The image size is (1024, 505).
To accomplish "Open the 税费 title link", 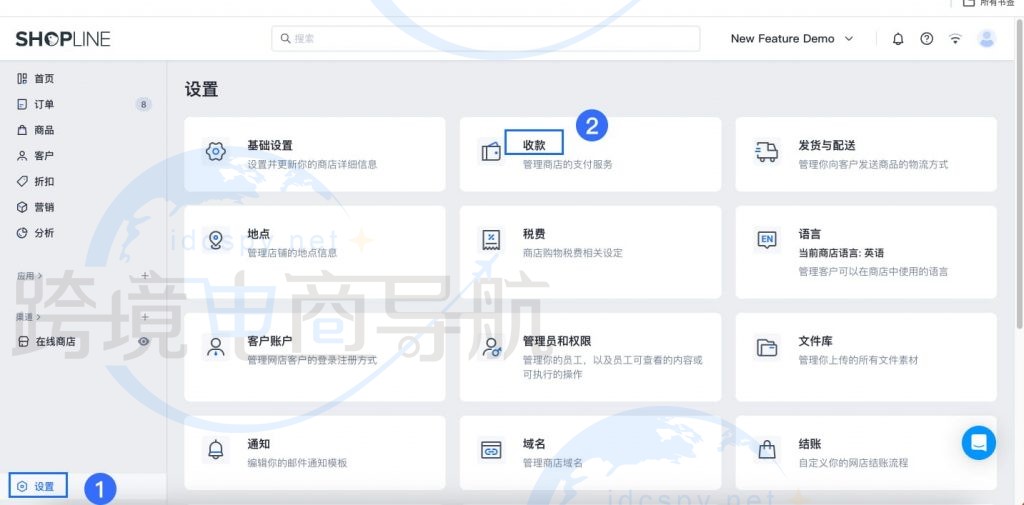I will point(534,234).
